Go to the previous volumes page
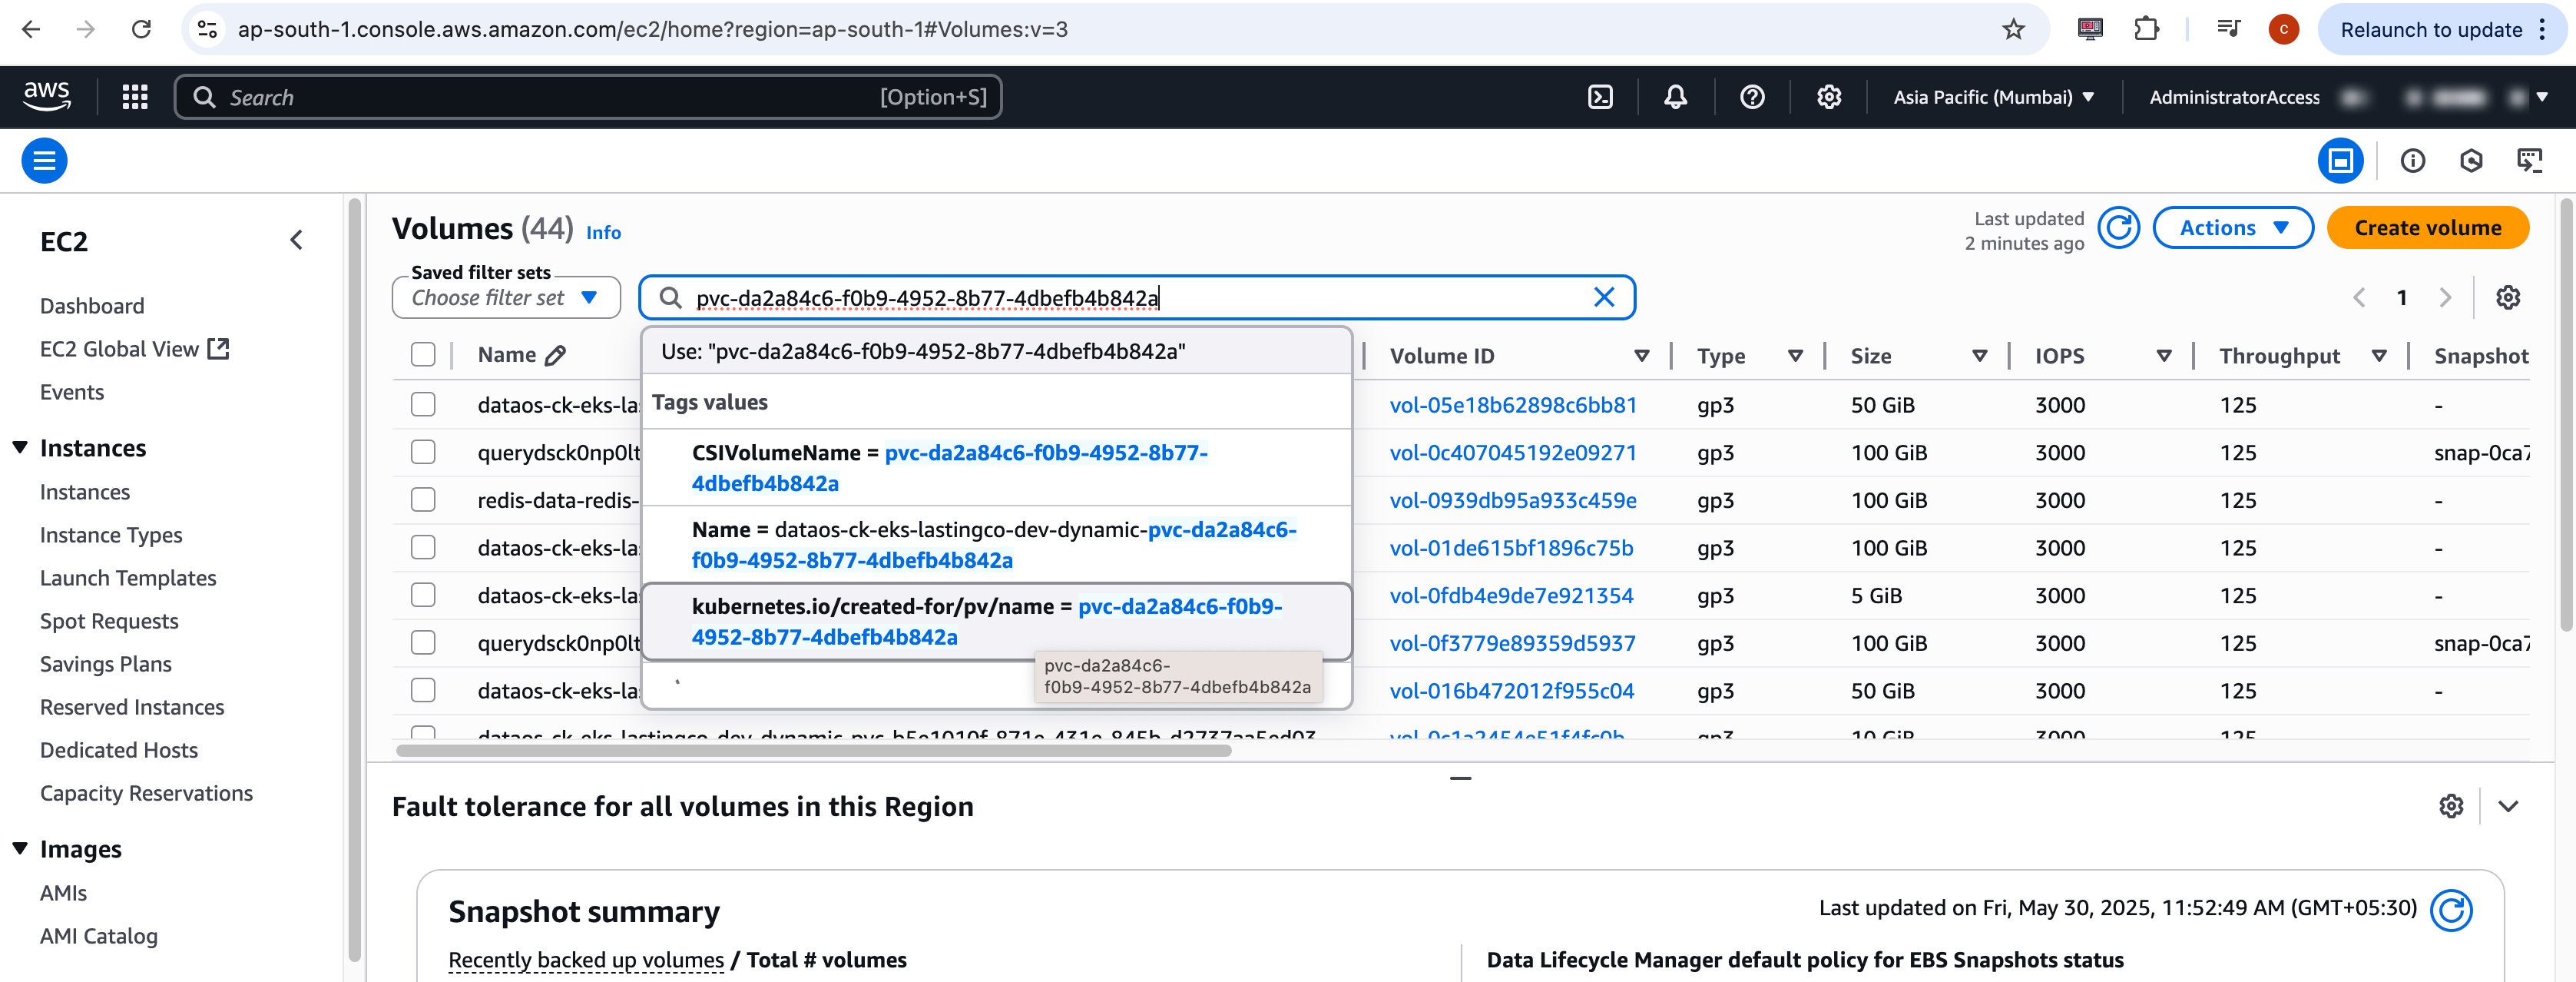 tap(2359, 297)
